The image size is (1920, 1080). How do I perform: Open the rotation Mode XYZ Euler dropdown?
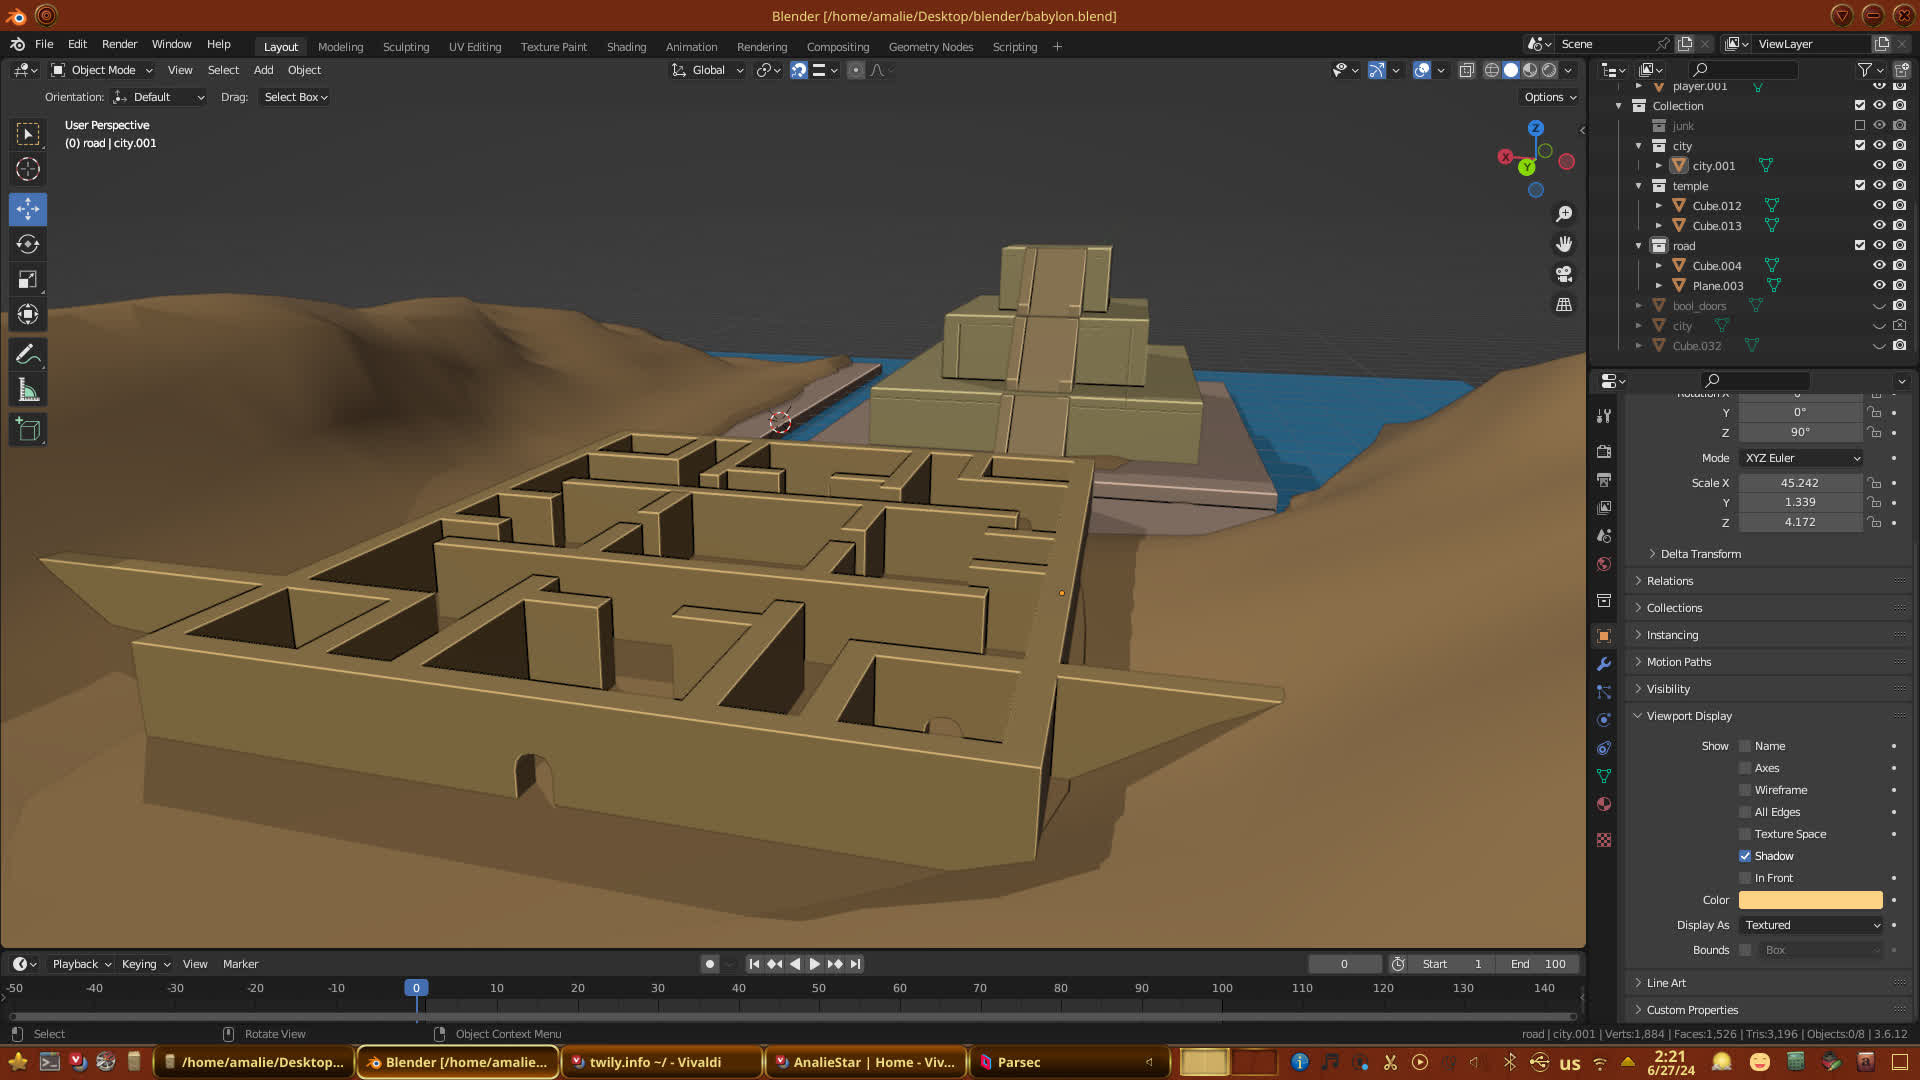pyautogui.click(x=1802, y=458)
